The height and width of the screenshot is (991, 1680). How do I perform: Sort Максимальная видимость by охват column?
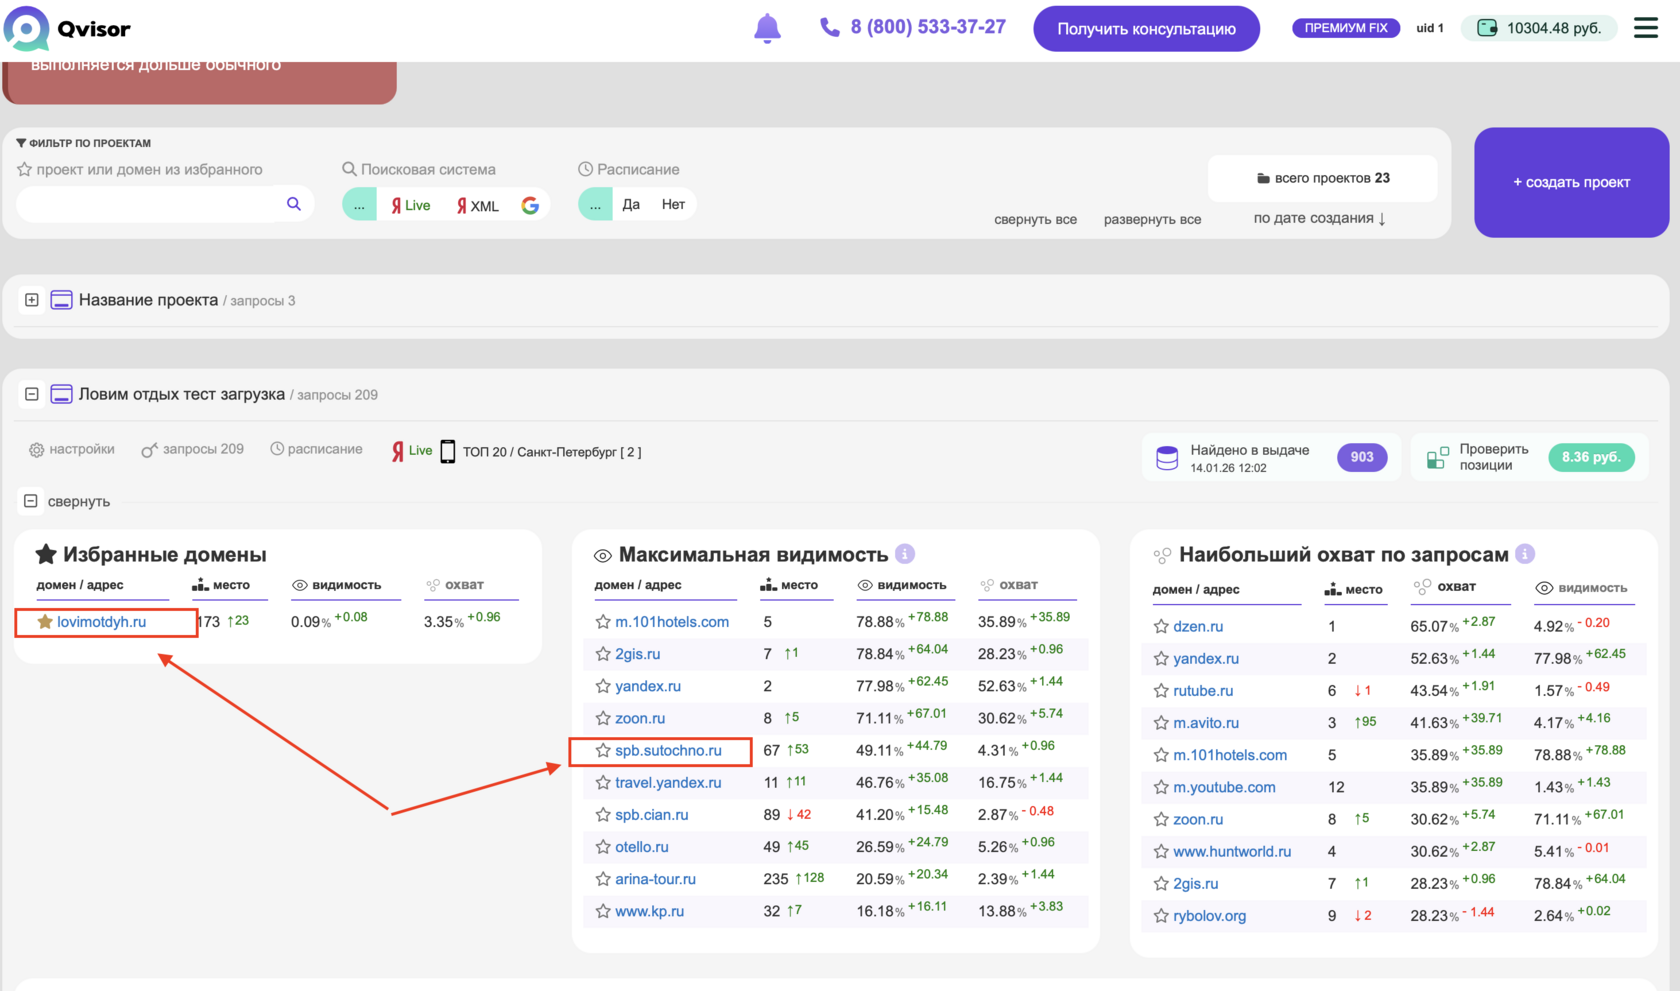1009,585
